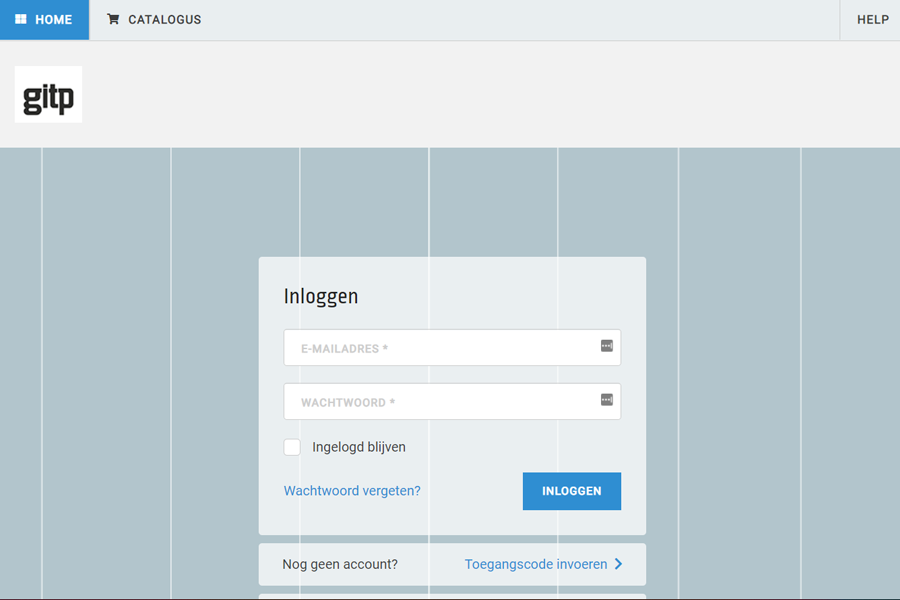Click the password manager icon in the wachtwoord field
900x600 pixels.
tap(607, 400)
